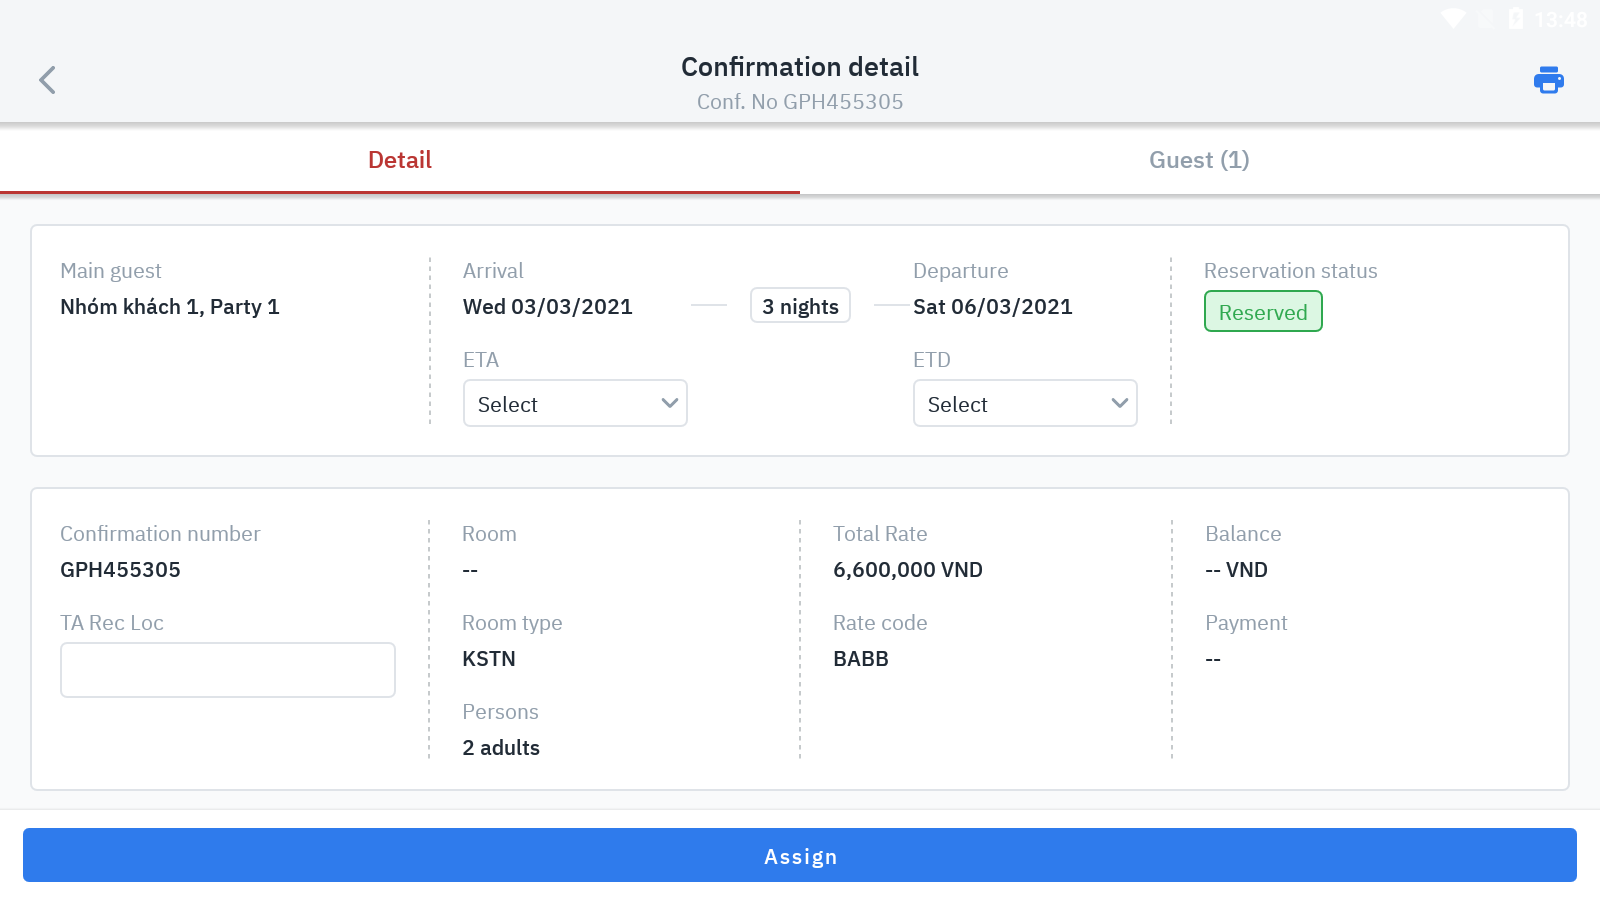Tap the Wi-Fi status icon
The height and width of the screenshot is (900, 1600).
tap(1453, 19)
